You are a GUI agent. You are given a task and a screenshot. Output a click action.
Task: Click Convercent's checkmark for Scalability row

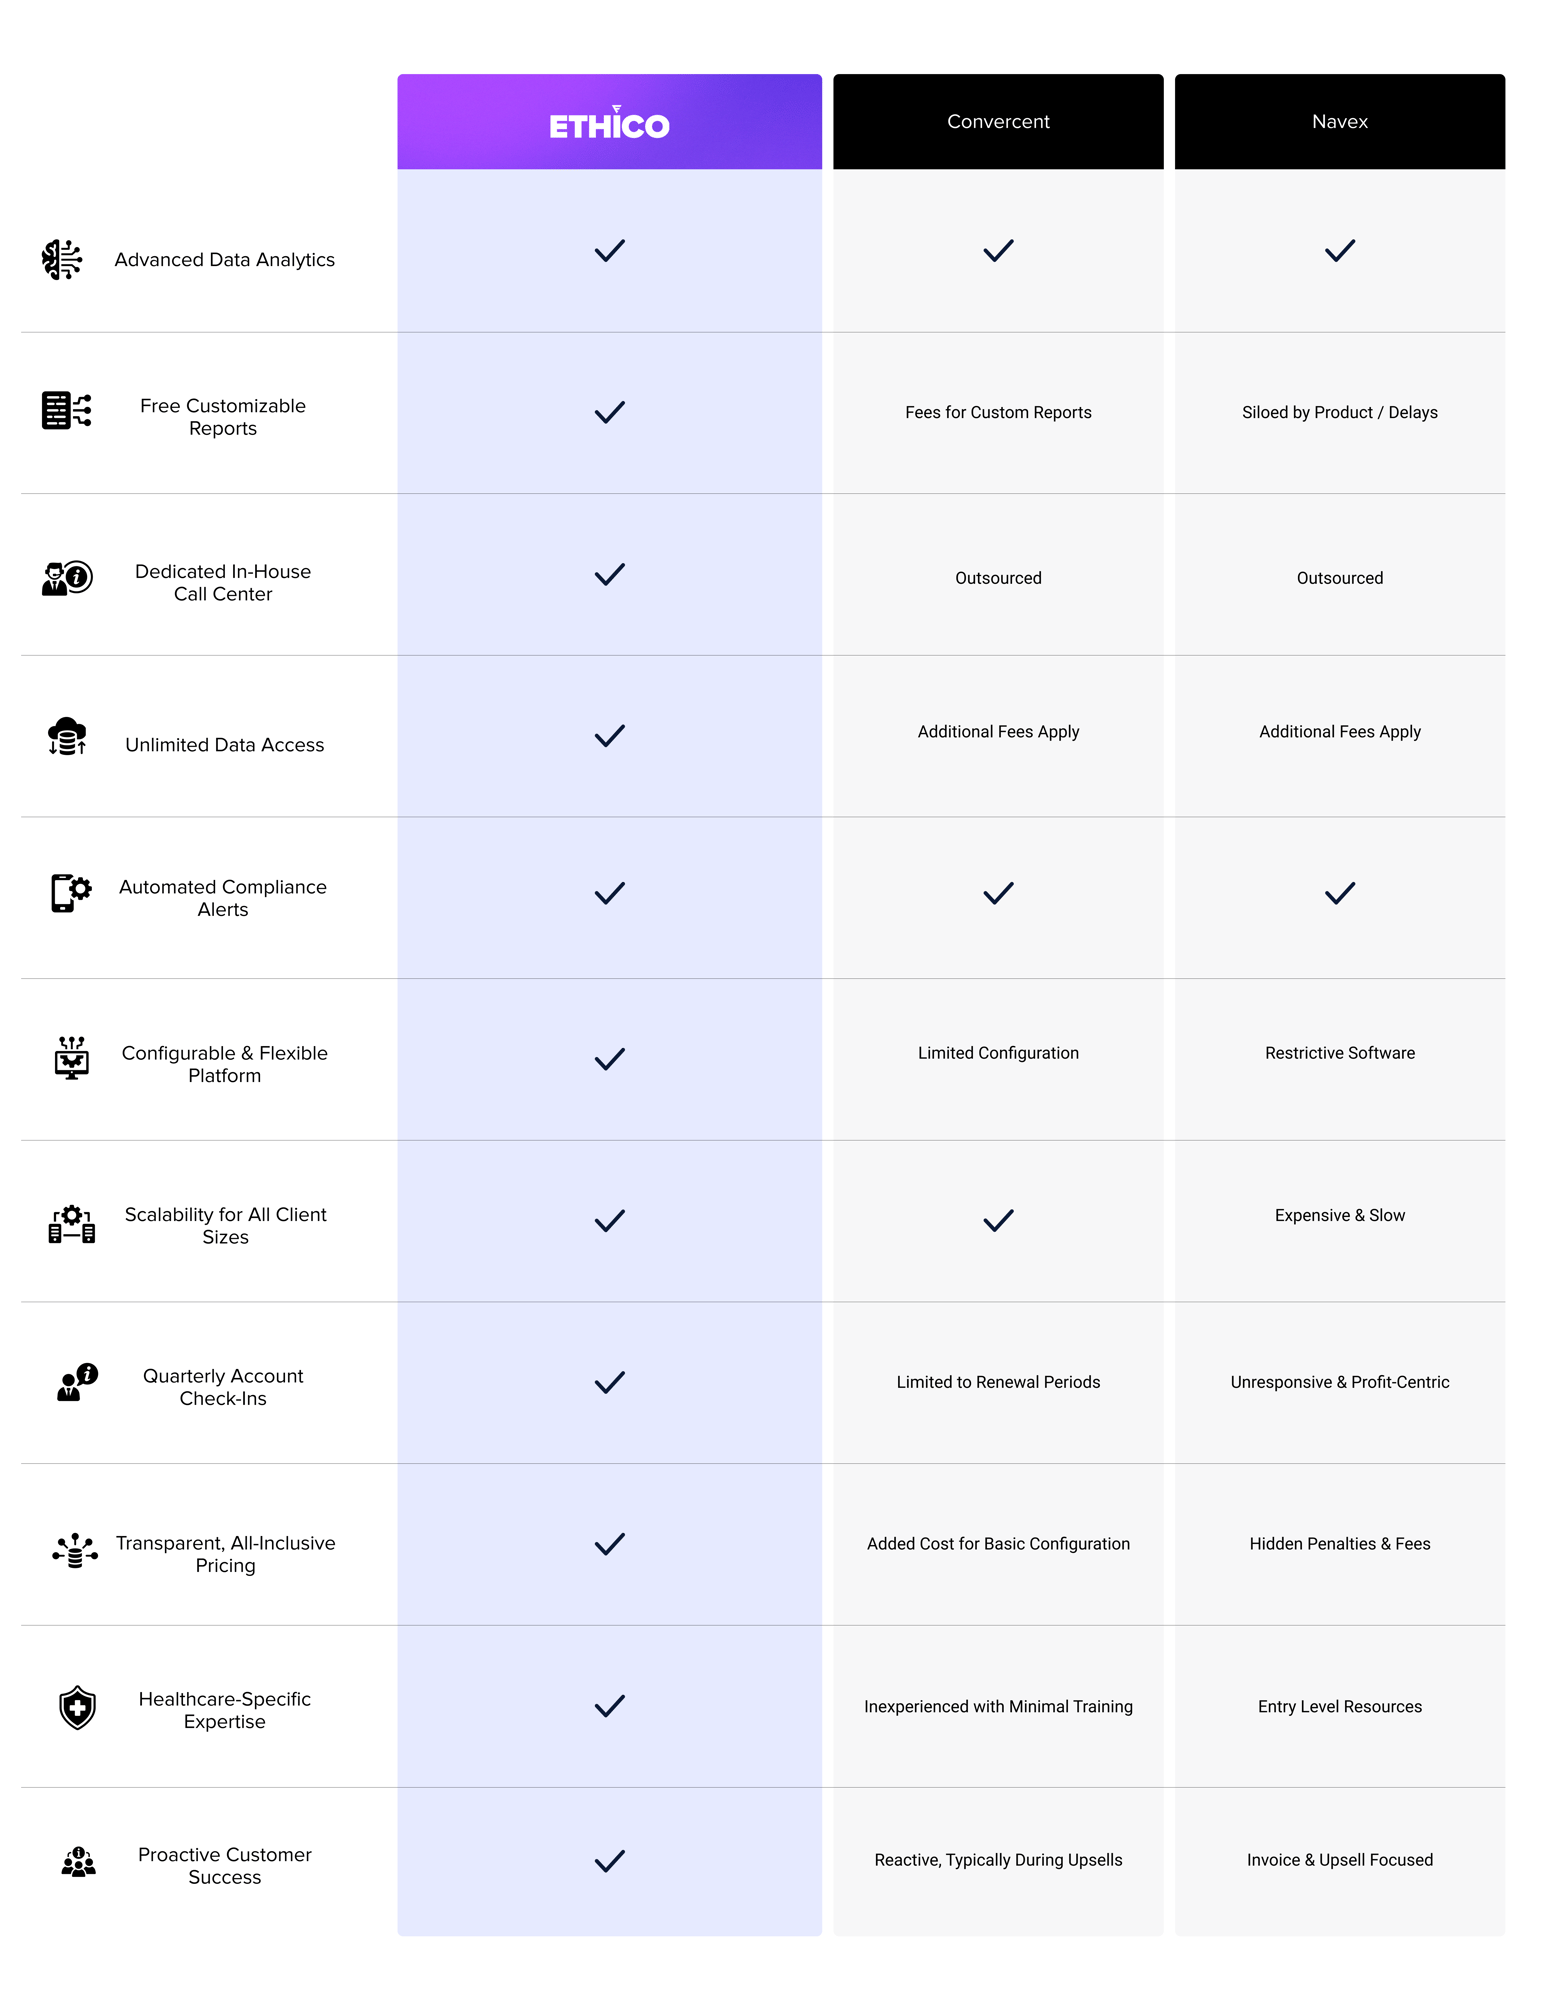pyautogui.click(x=998, y=1221)
